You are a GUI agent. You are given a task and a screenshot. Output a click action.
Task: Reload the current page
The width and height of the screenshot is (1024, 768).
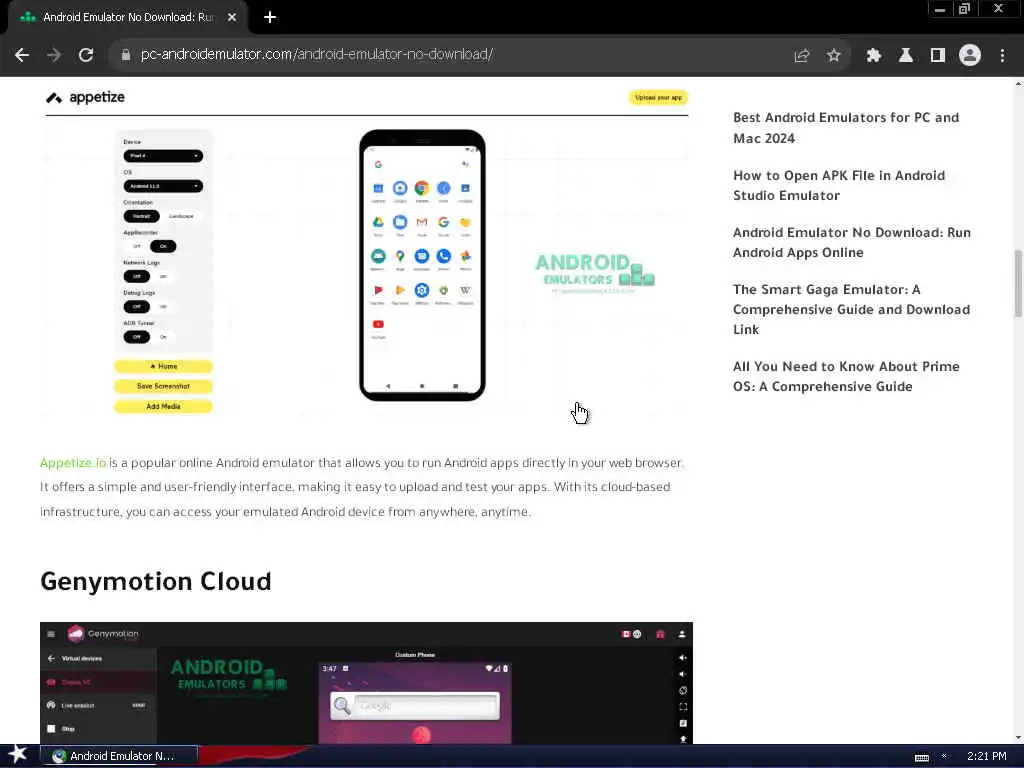coord(86,56)
